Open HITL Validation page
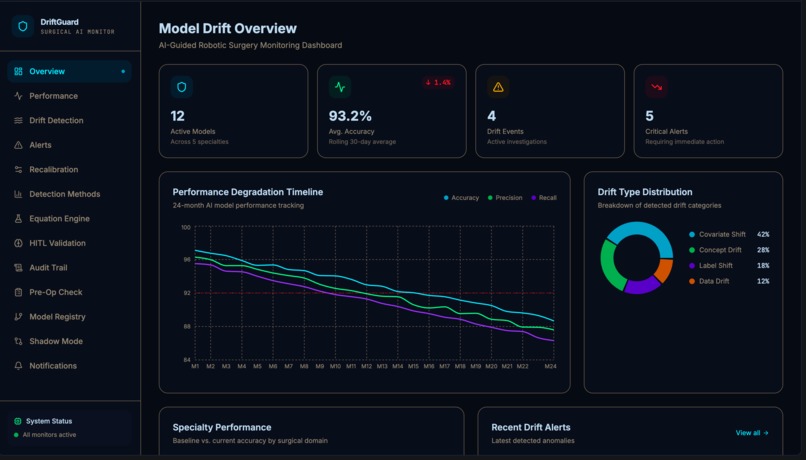 69,243
